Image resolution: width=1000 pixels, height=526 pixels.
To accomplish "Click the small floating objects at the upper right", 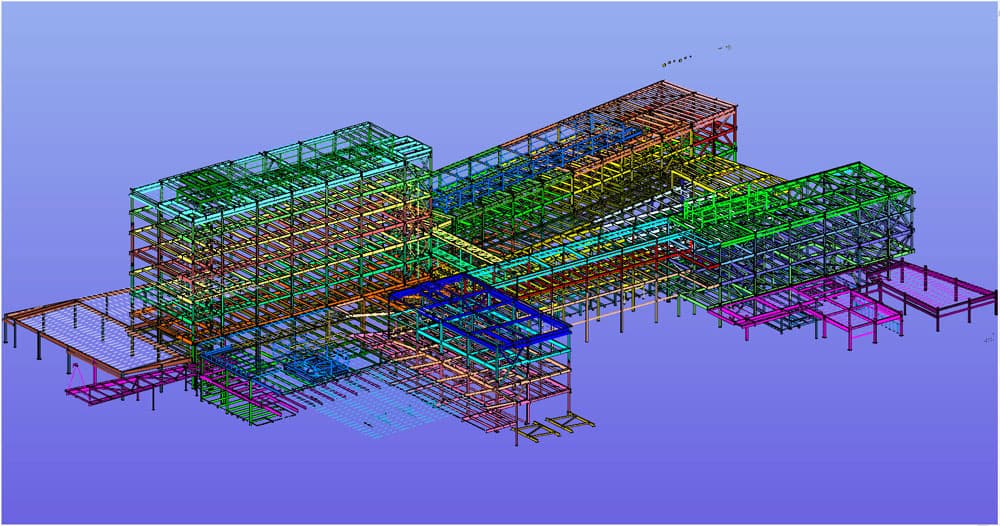I will [x=696, y=56].
